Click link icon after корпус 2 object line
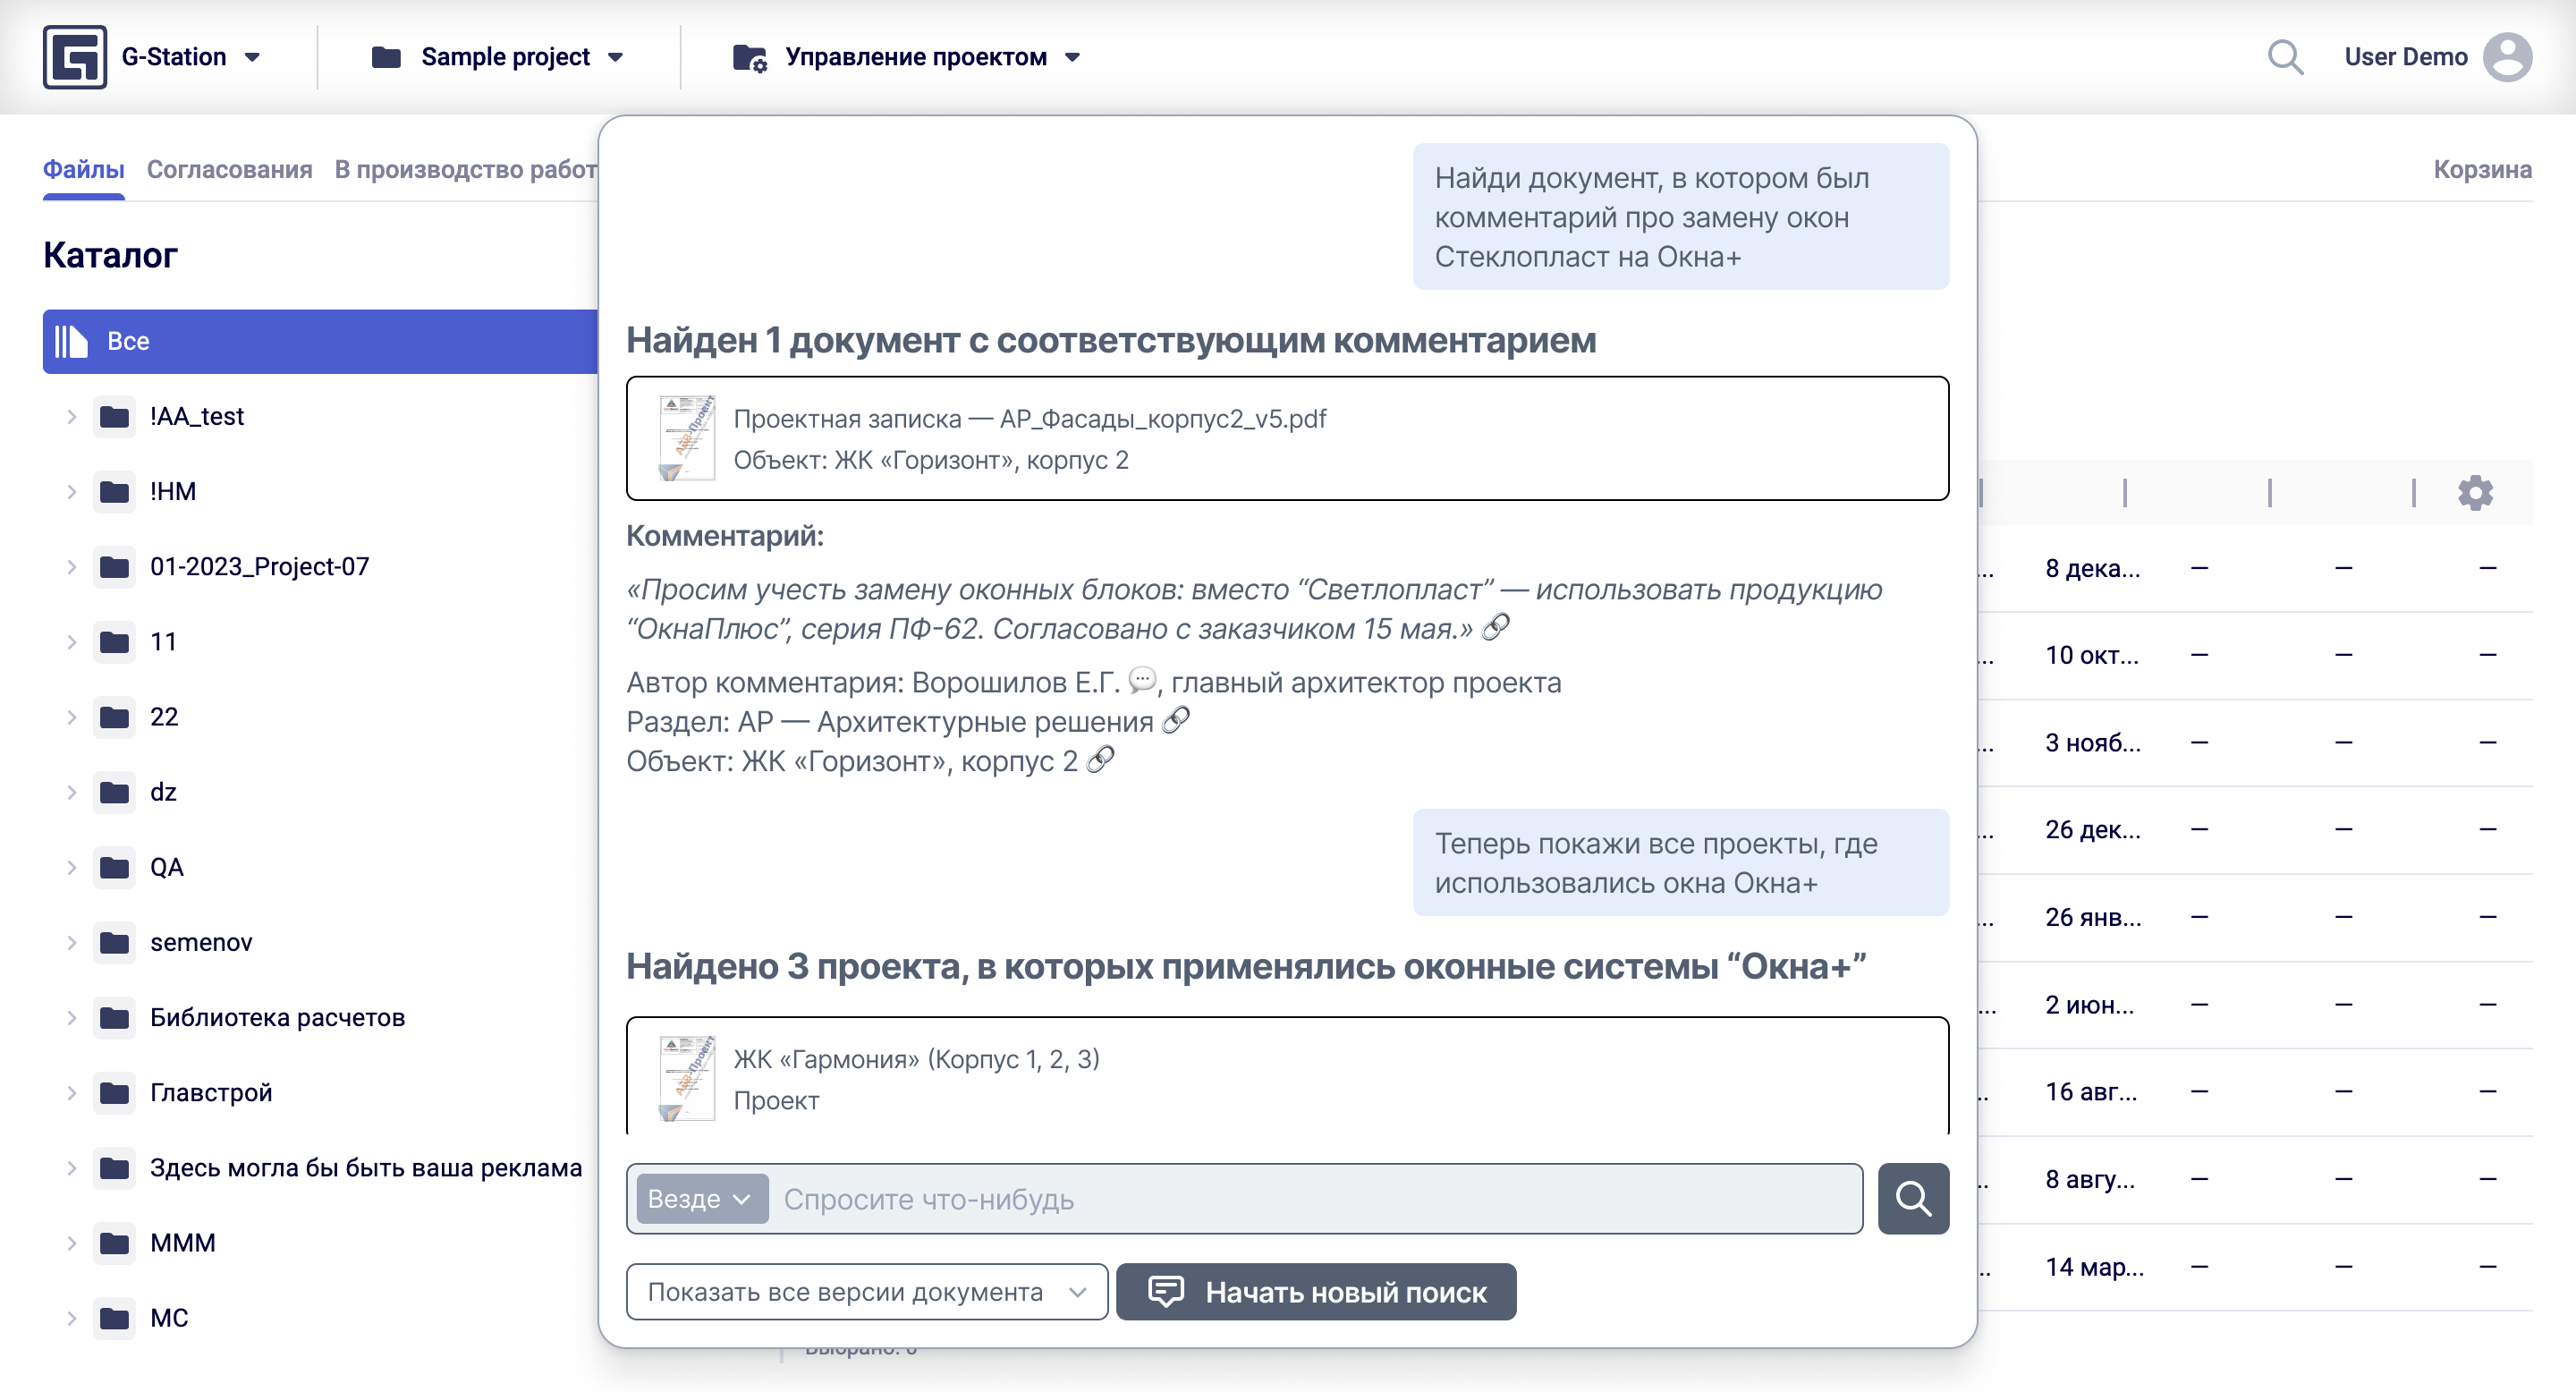The width and height of the screenshot is (2576, 1392). pyautogui.click(x=1101, y=760)
